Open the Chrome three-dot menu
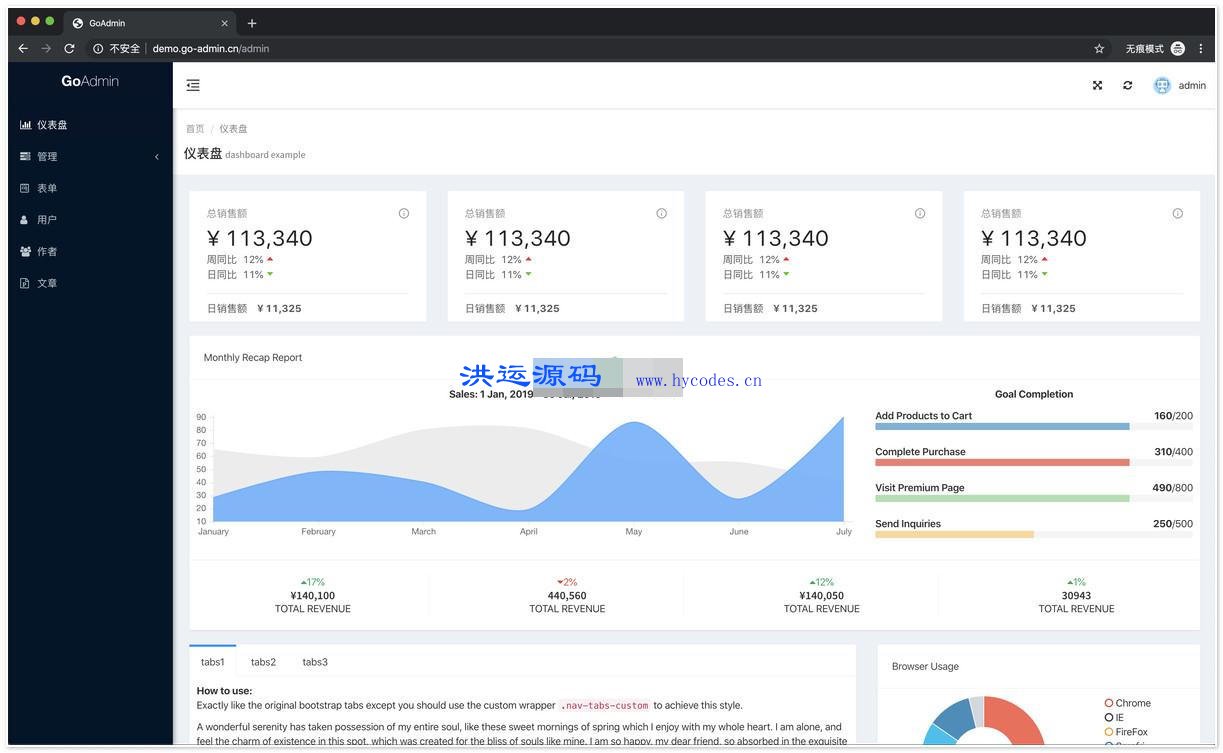This screenshot has height=753, width=1223. [1201, 48]
